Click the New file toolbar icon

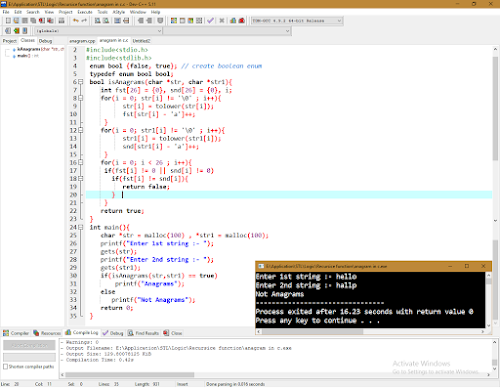click(8, 21)
